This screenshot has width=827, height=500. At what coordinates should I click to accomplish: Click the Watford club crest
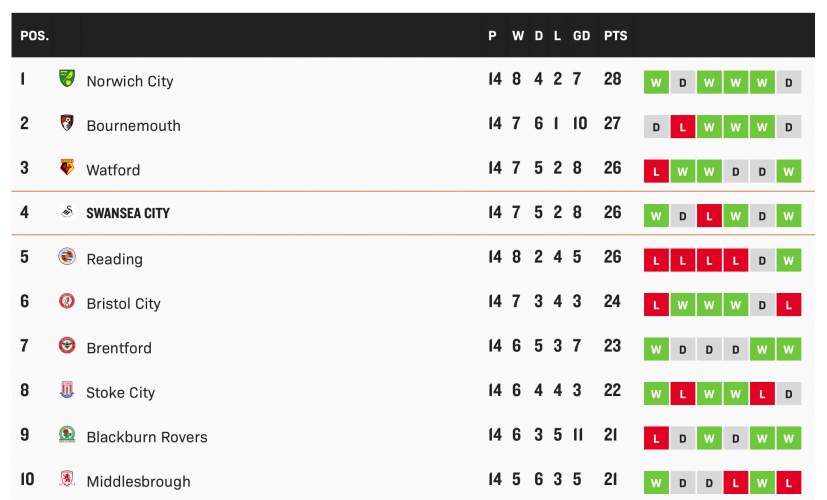(x=67, y=168)
